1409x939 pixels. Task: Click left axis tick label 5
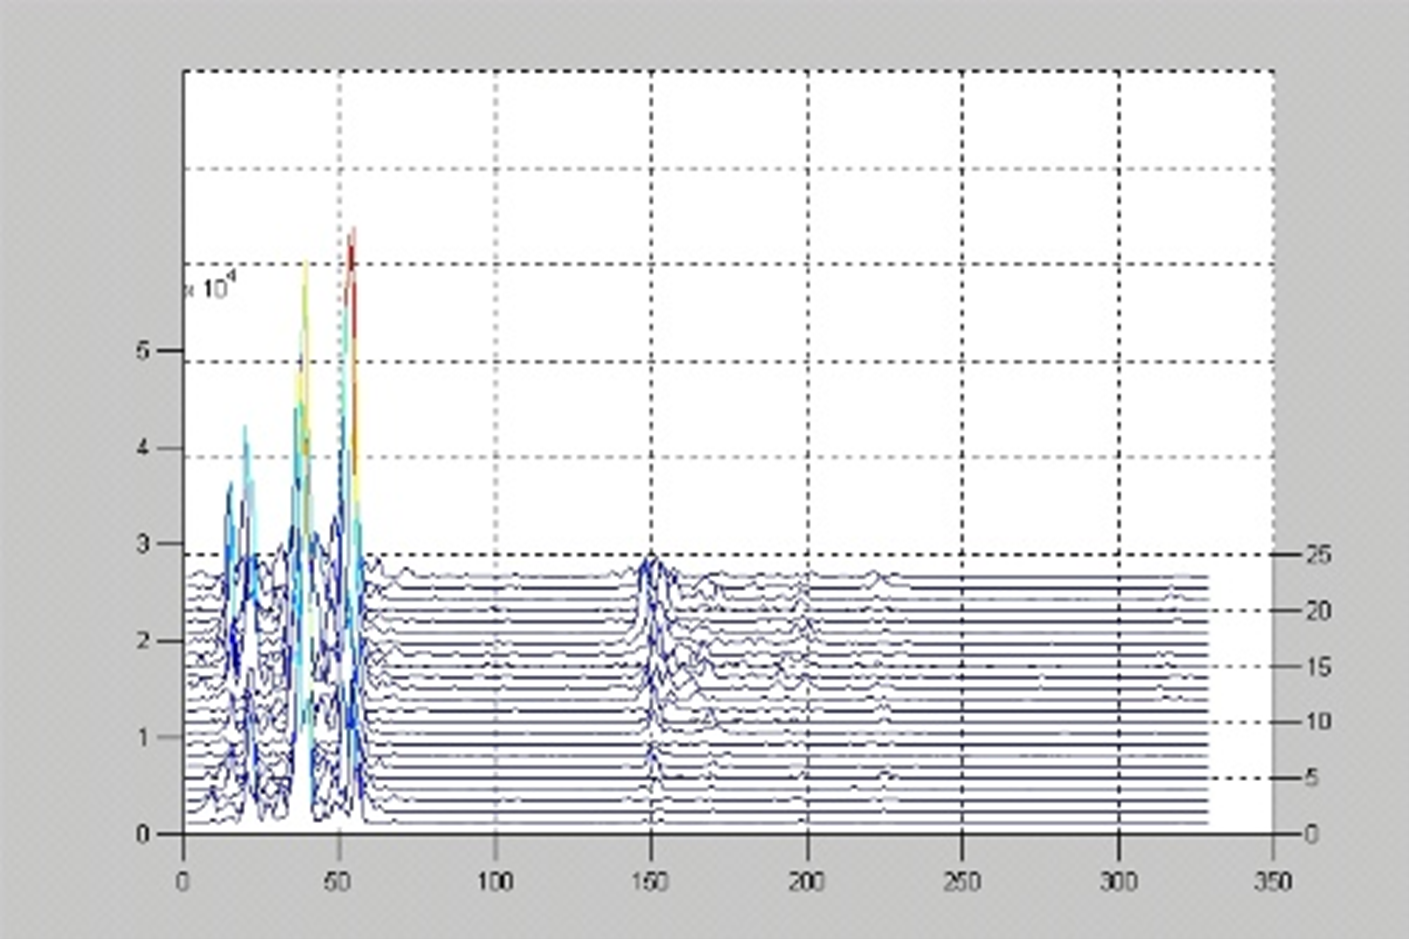(143, 351)
